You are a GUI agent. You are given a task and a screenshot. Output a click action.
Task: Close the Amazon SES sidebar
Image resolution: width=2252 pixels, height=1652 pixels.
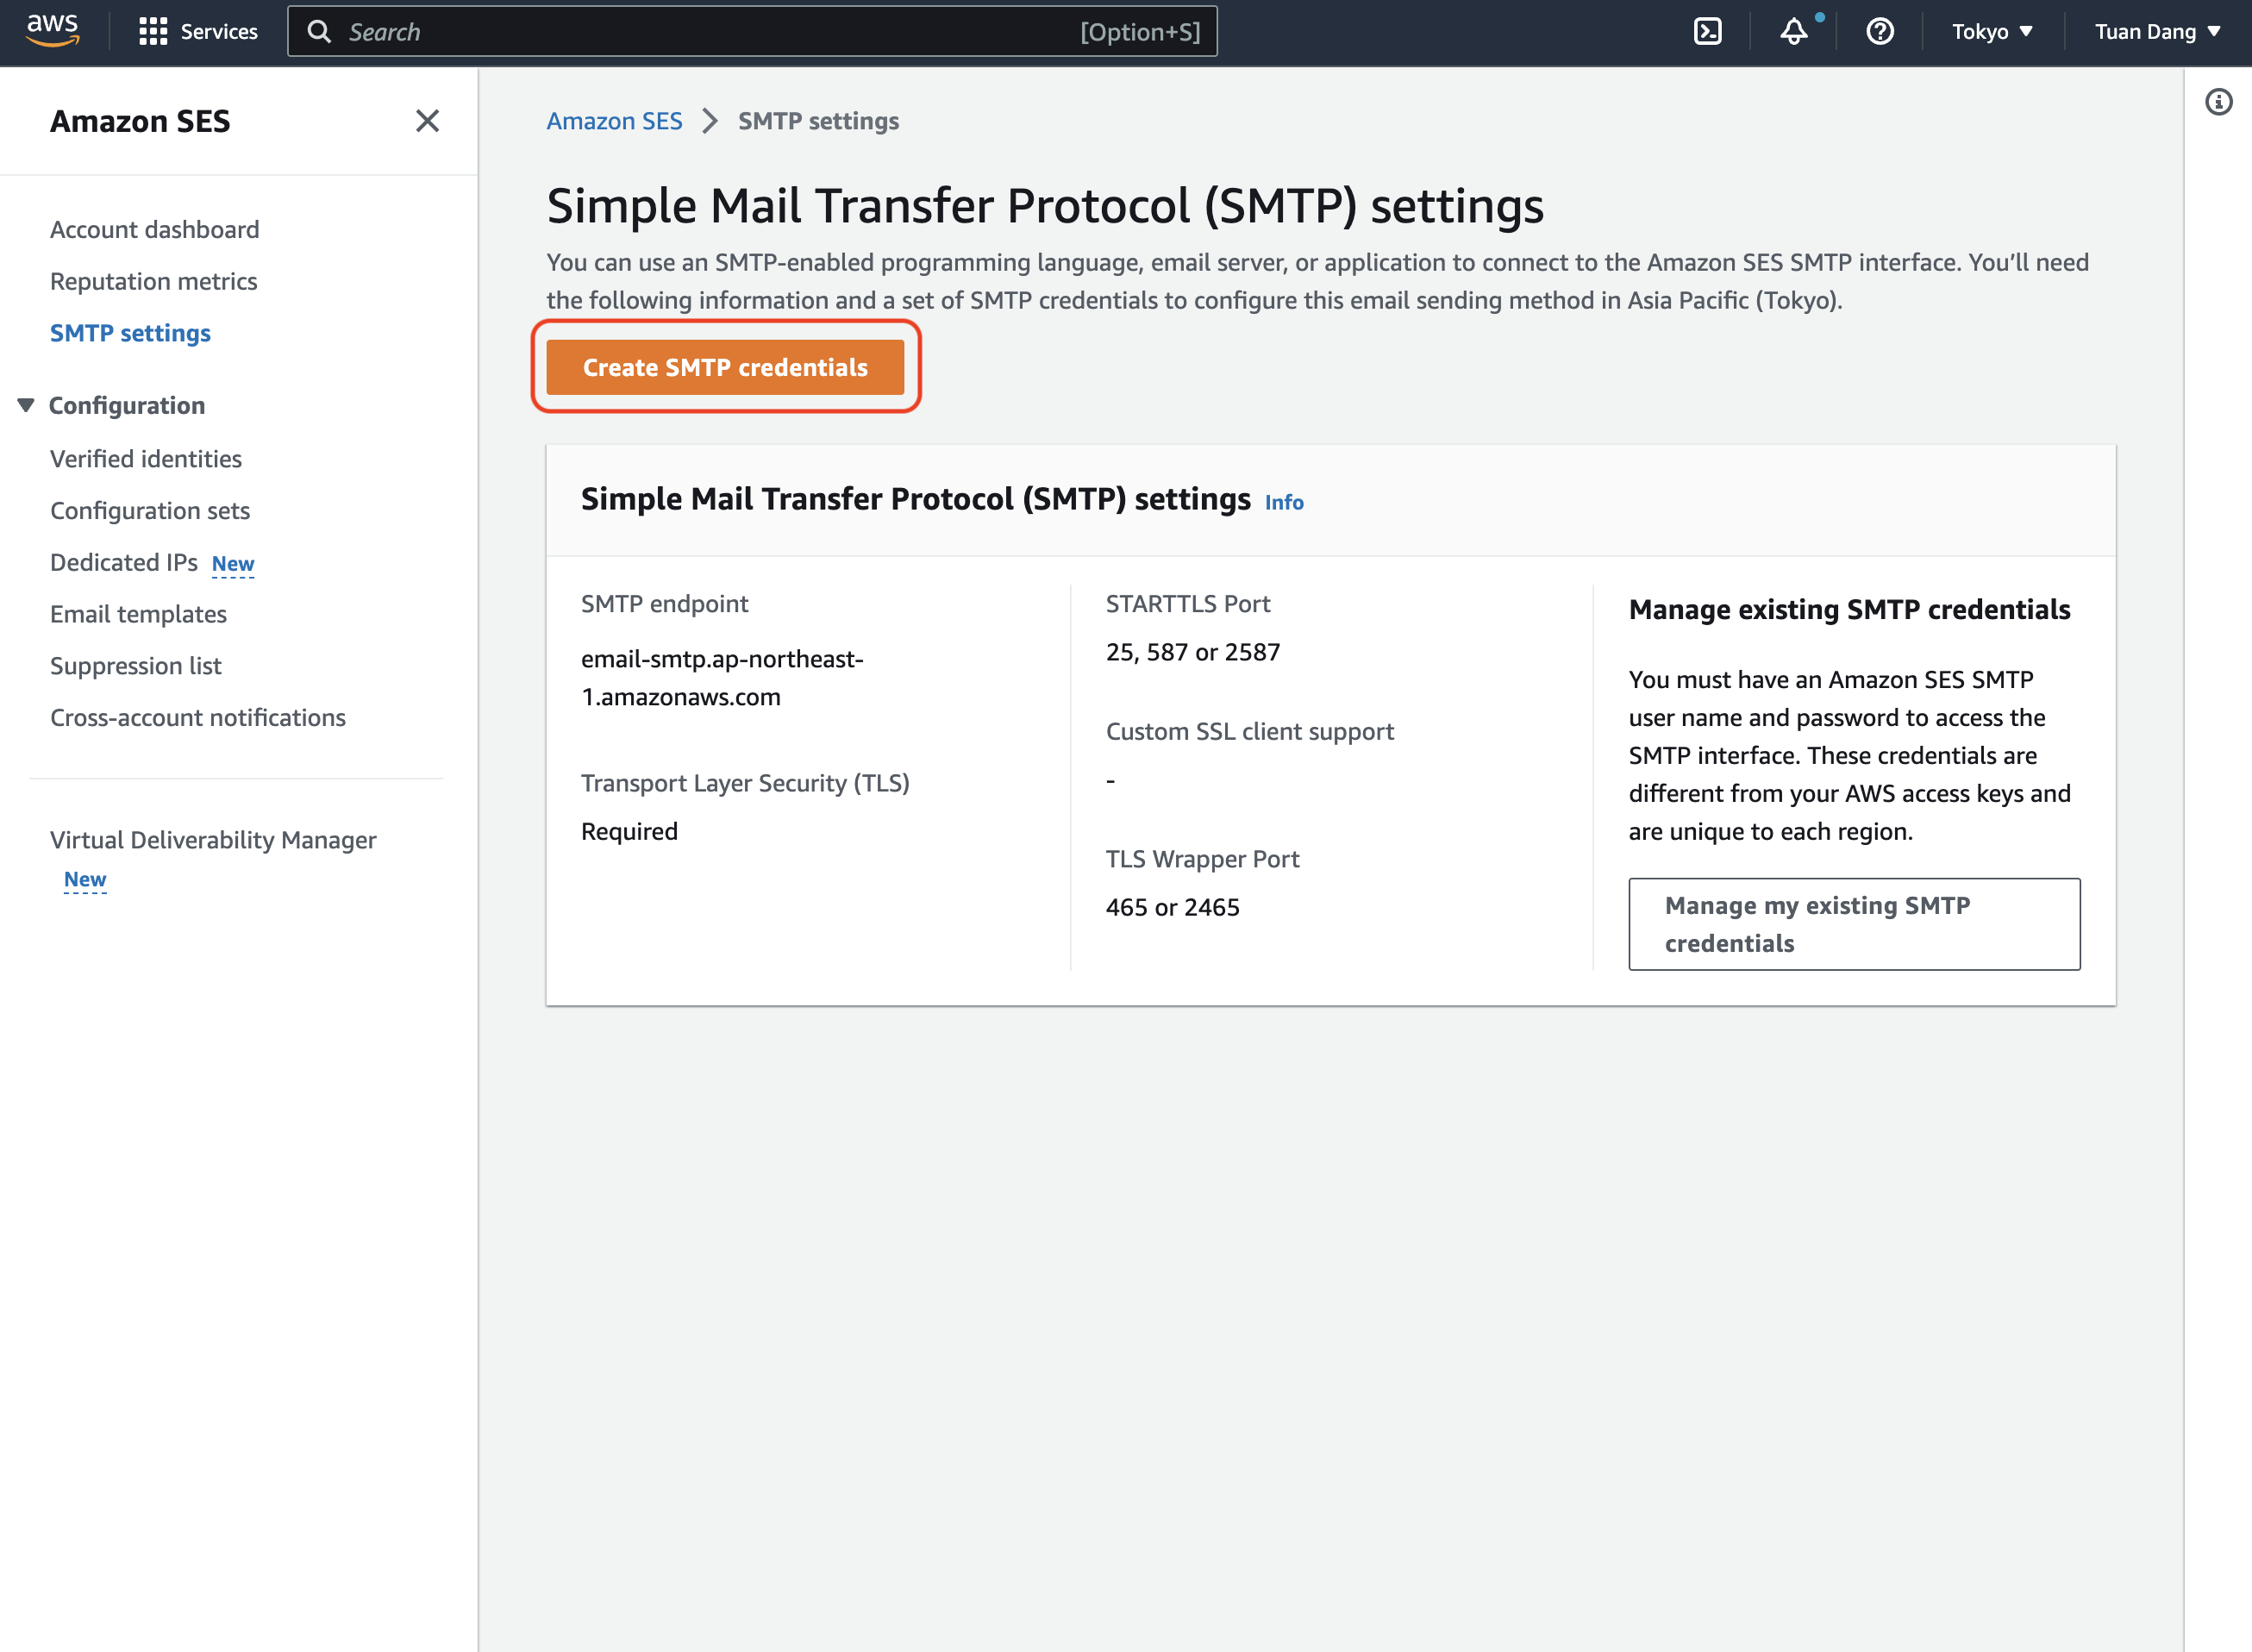(427, 121)
